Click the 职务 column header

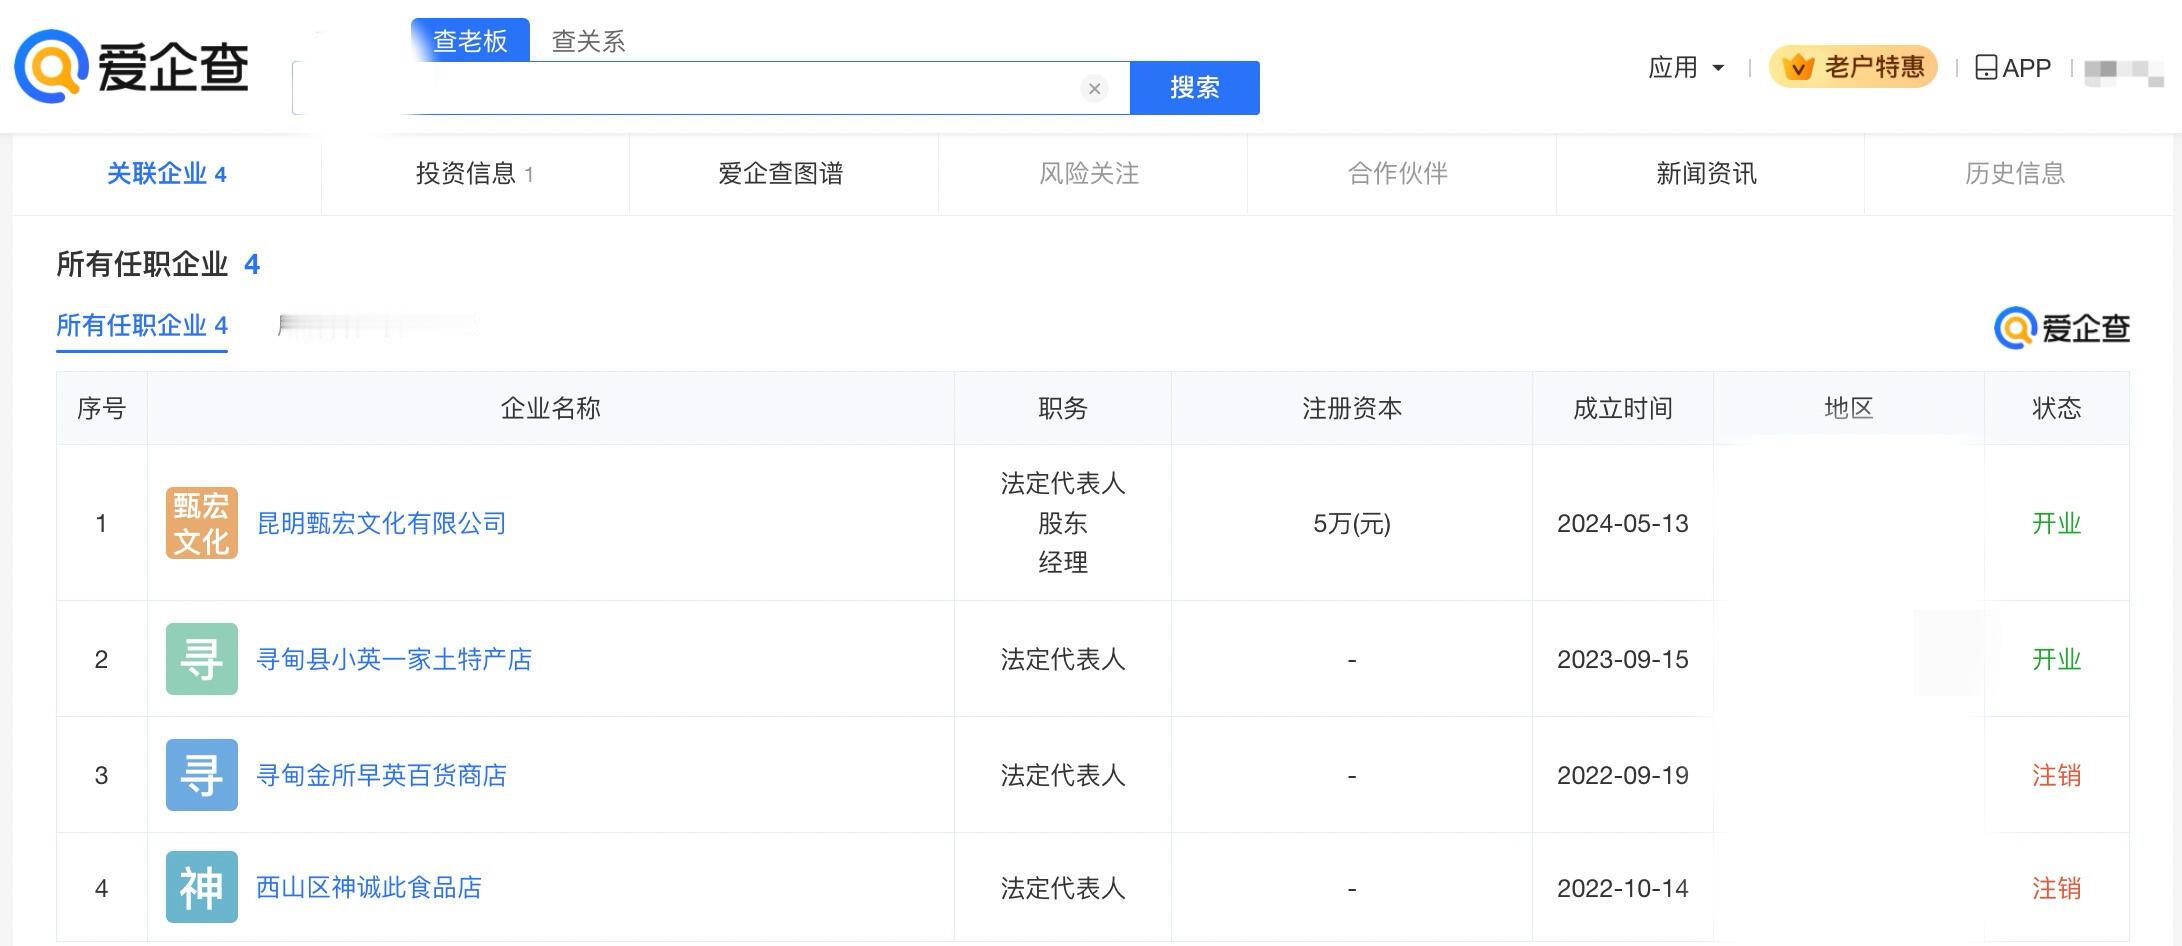coord(1063,408)
